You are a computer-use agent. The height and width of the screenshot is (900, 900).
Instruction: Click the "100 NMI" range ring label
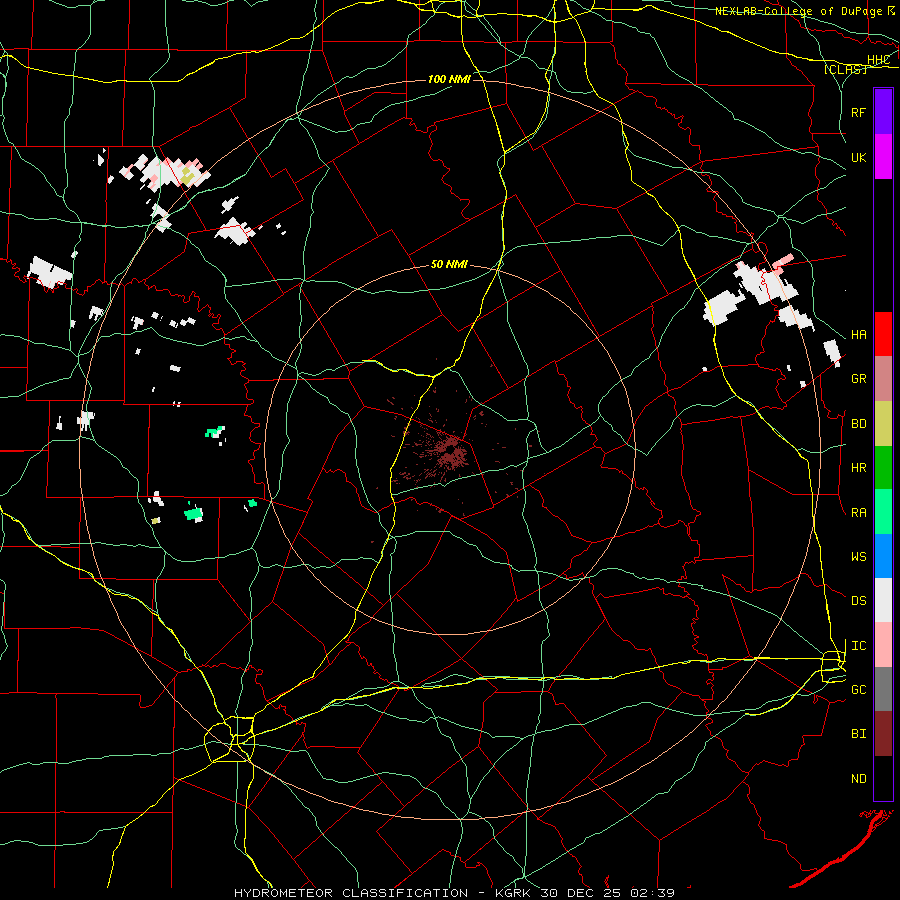[449, 79]
